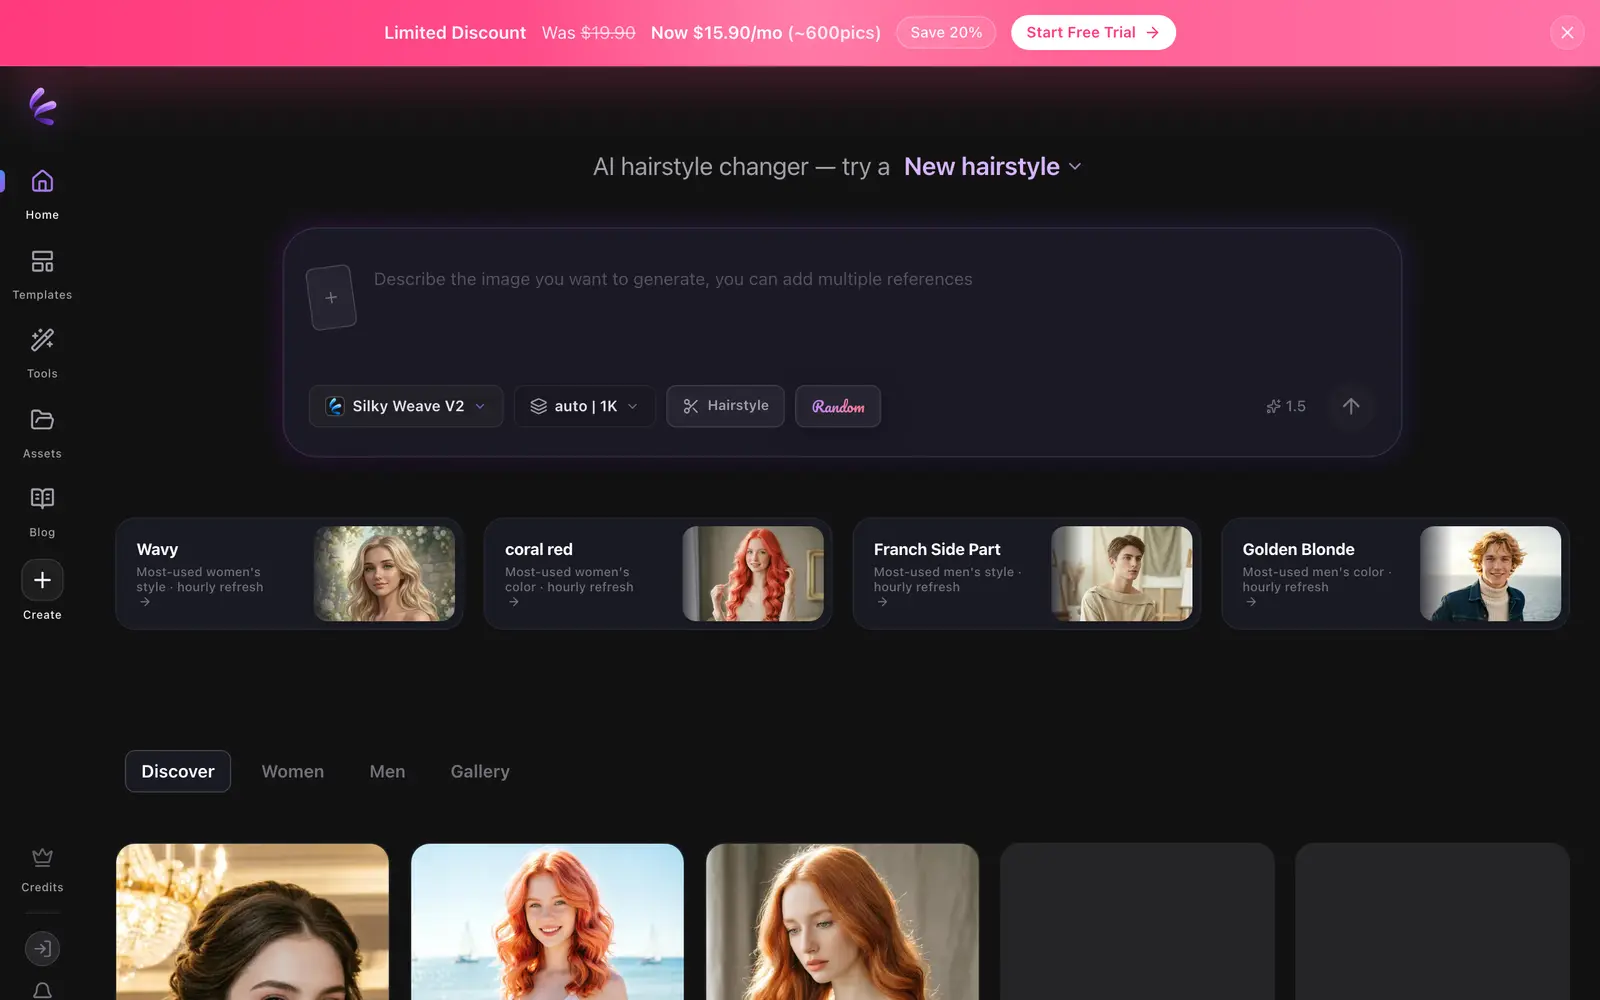This screenshot has width=1600, height=1000.
Task: Open the Golden Blonde men's color card
Action: (x=1395, y=573)
